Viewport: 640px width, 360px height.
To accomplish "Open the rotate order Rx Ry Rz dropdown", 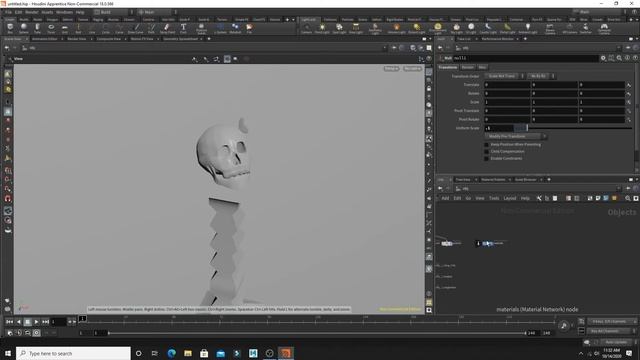I will click(541, 76).
